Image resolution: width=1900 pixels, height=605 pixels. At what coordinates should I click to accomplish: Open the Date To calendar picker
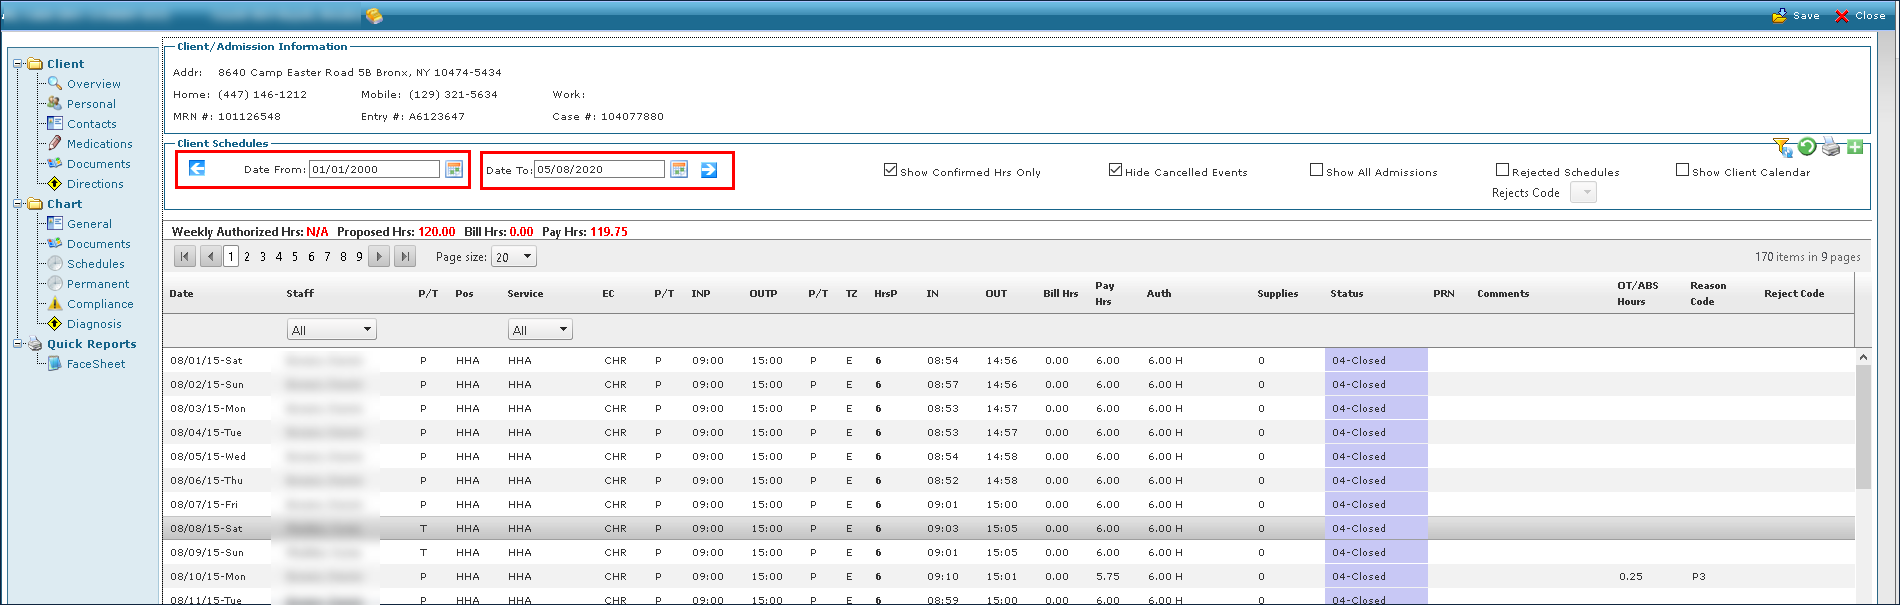[679, 169]
